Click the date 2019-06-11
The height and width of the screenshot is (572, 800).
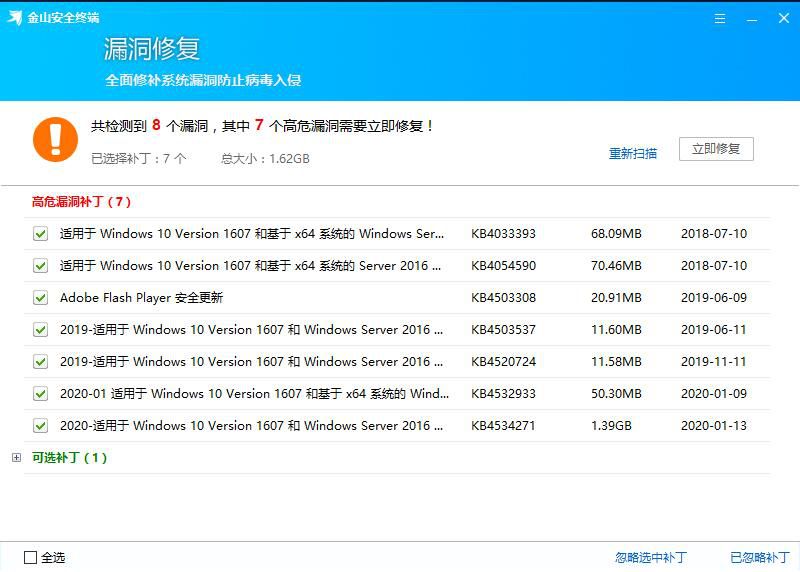(714, 330)
